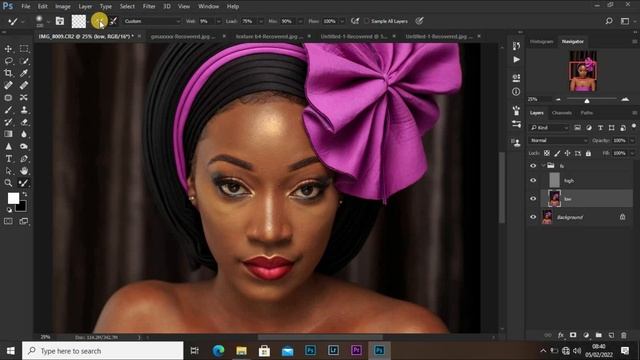Select the Eyedropper tool

(x=24, y=73)
